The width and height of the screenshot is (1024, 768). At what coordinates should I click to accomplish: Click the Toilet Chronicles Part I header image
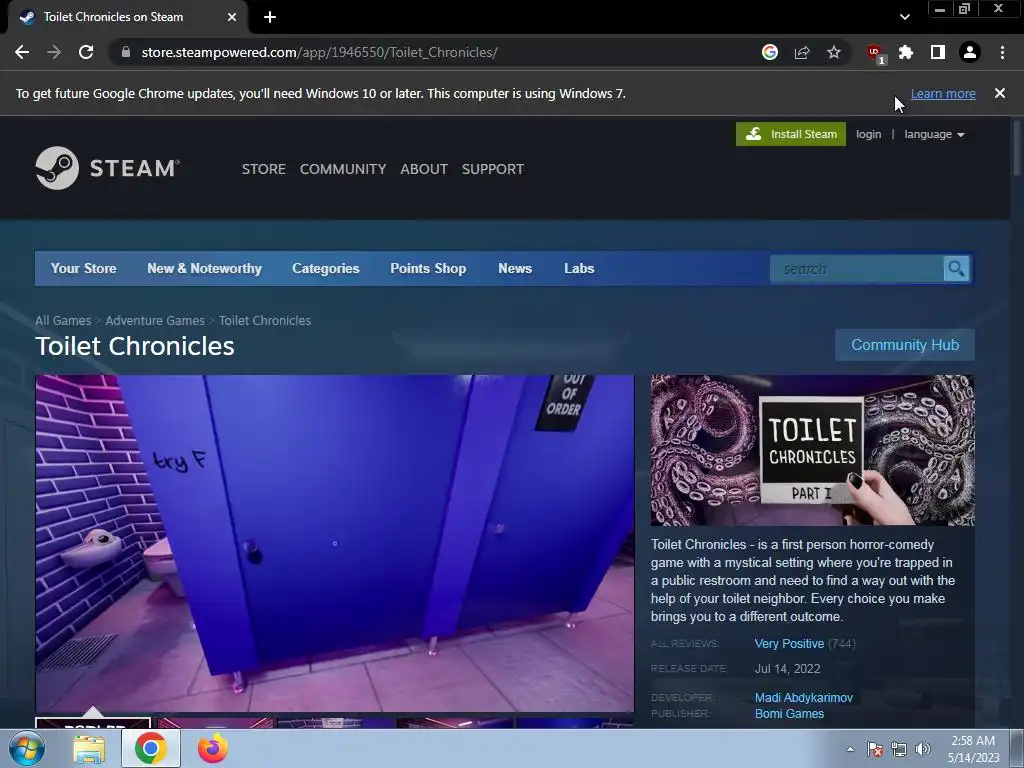tap(812, 450)
